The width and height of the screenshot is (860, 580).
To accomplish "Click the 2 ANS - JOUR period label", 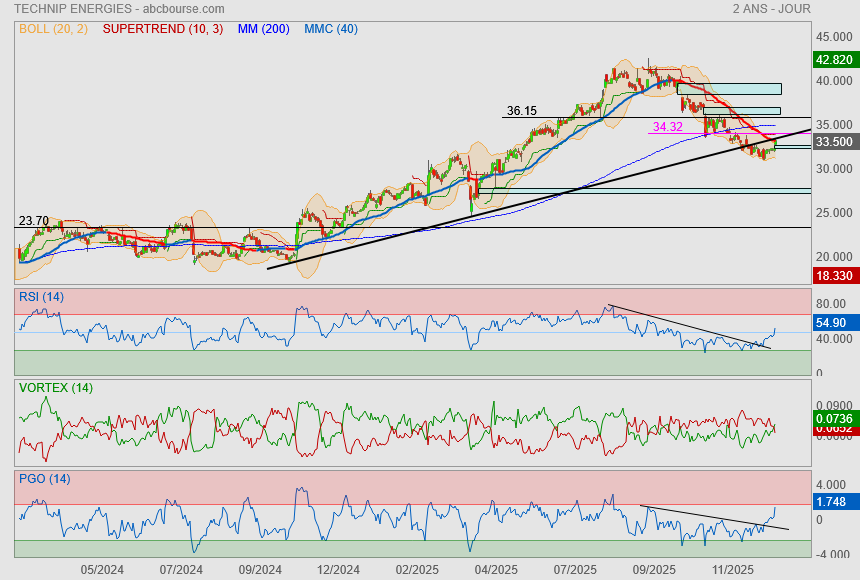I will click(771, 9).
